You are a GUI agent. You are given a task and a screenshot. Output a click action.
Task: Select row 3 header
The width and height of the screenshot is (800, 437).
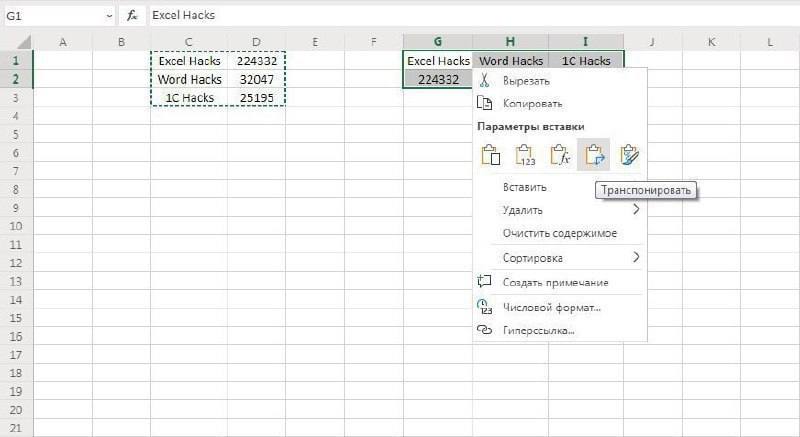tap(16, 97)
